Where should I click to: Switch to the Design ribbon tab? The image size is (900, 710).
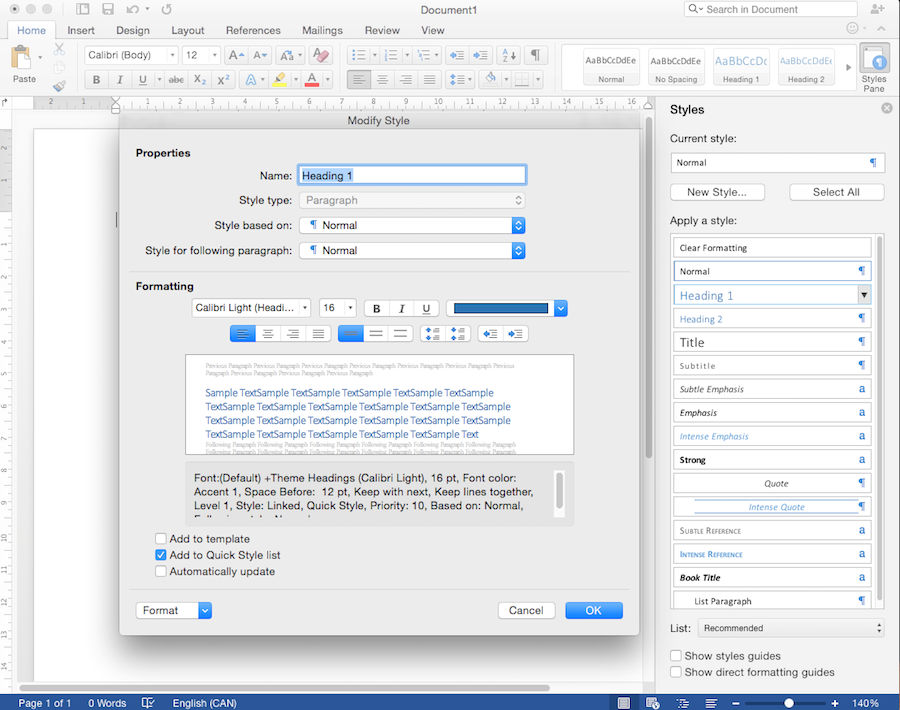click(x=132, y=30)
